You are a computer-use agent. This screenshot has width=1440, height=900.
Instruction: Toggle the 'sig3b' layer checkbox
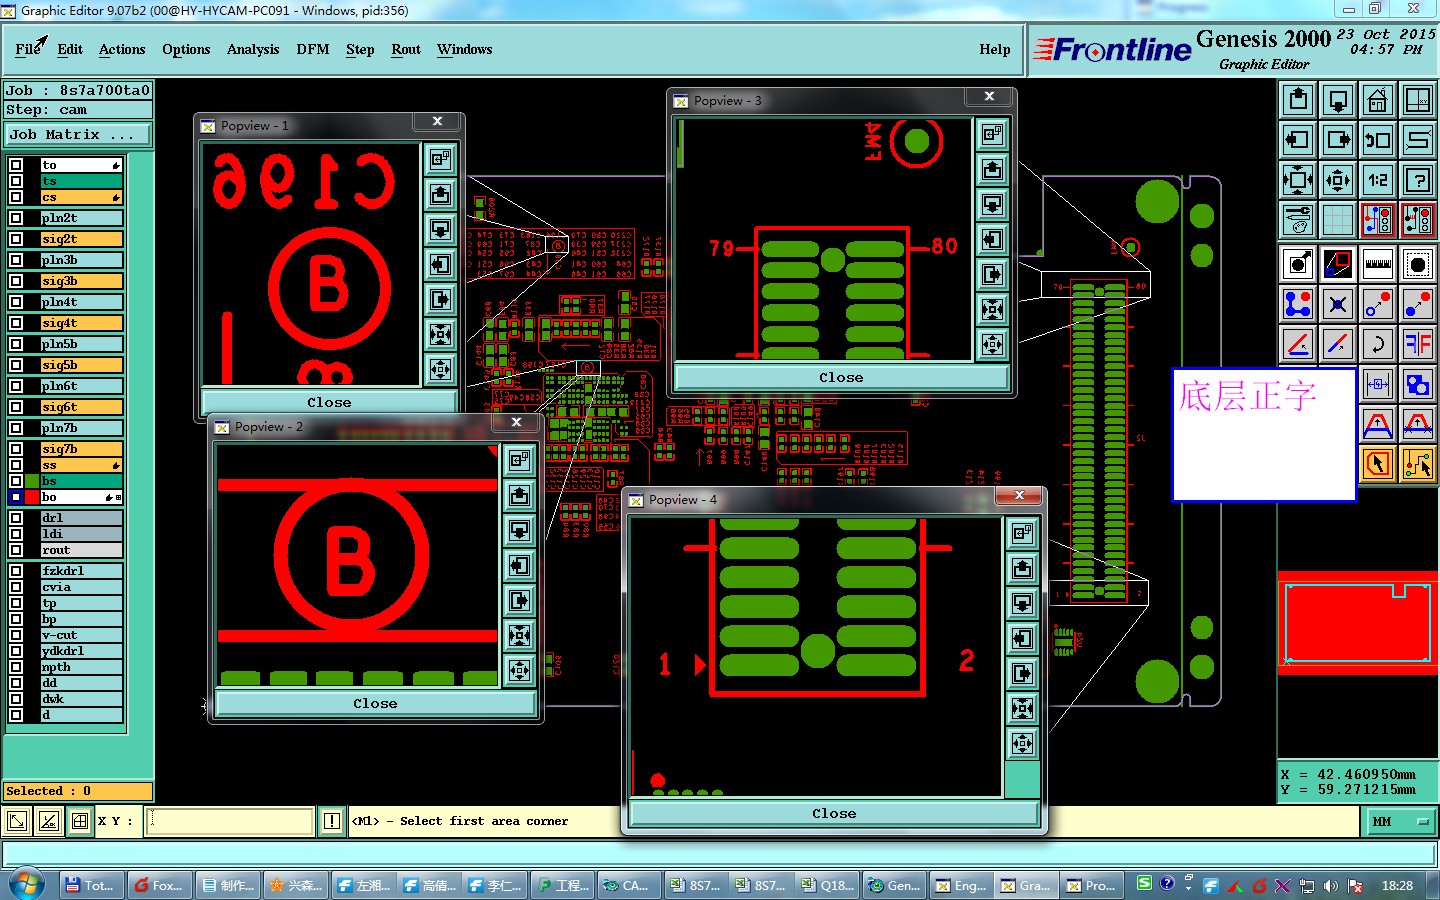point(16,281)
